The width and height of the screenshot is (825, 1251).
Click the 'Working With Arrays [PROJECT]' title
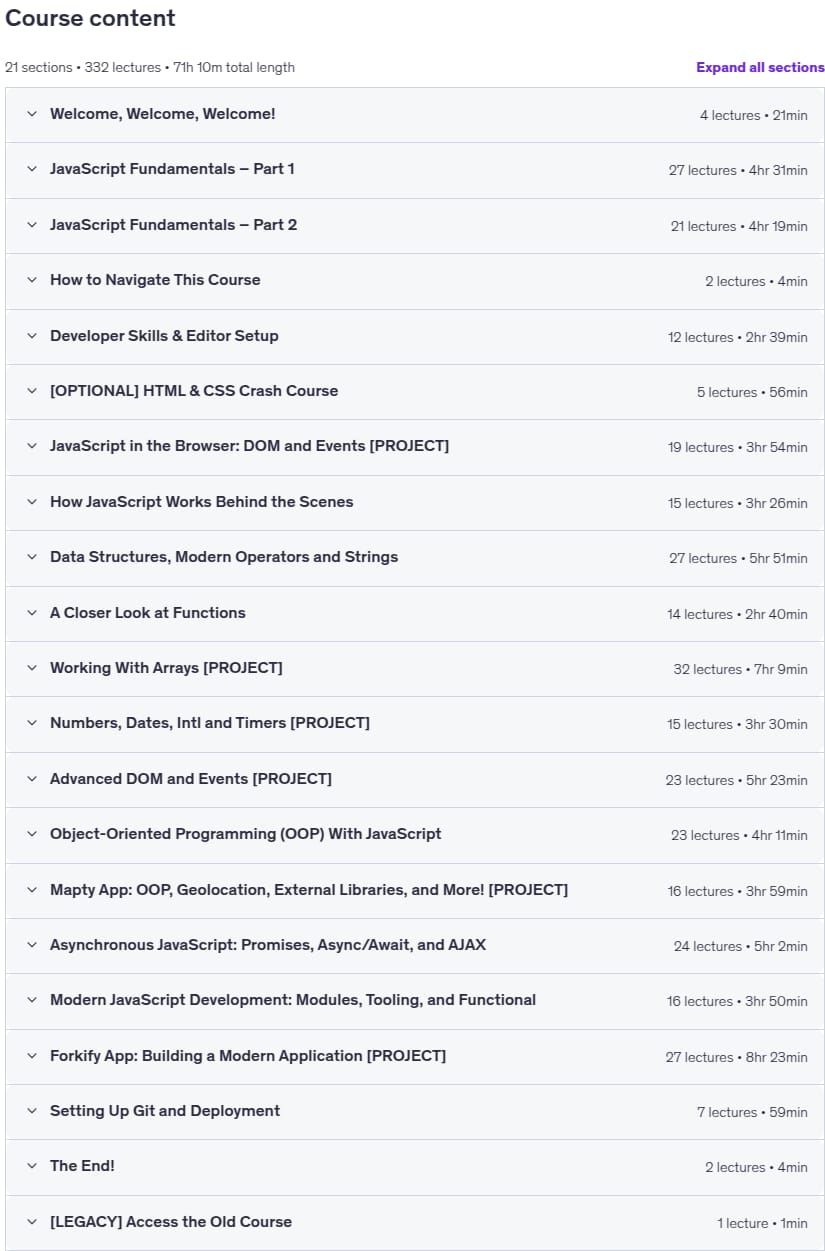point(166,668)
